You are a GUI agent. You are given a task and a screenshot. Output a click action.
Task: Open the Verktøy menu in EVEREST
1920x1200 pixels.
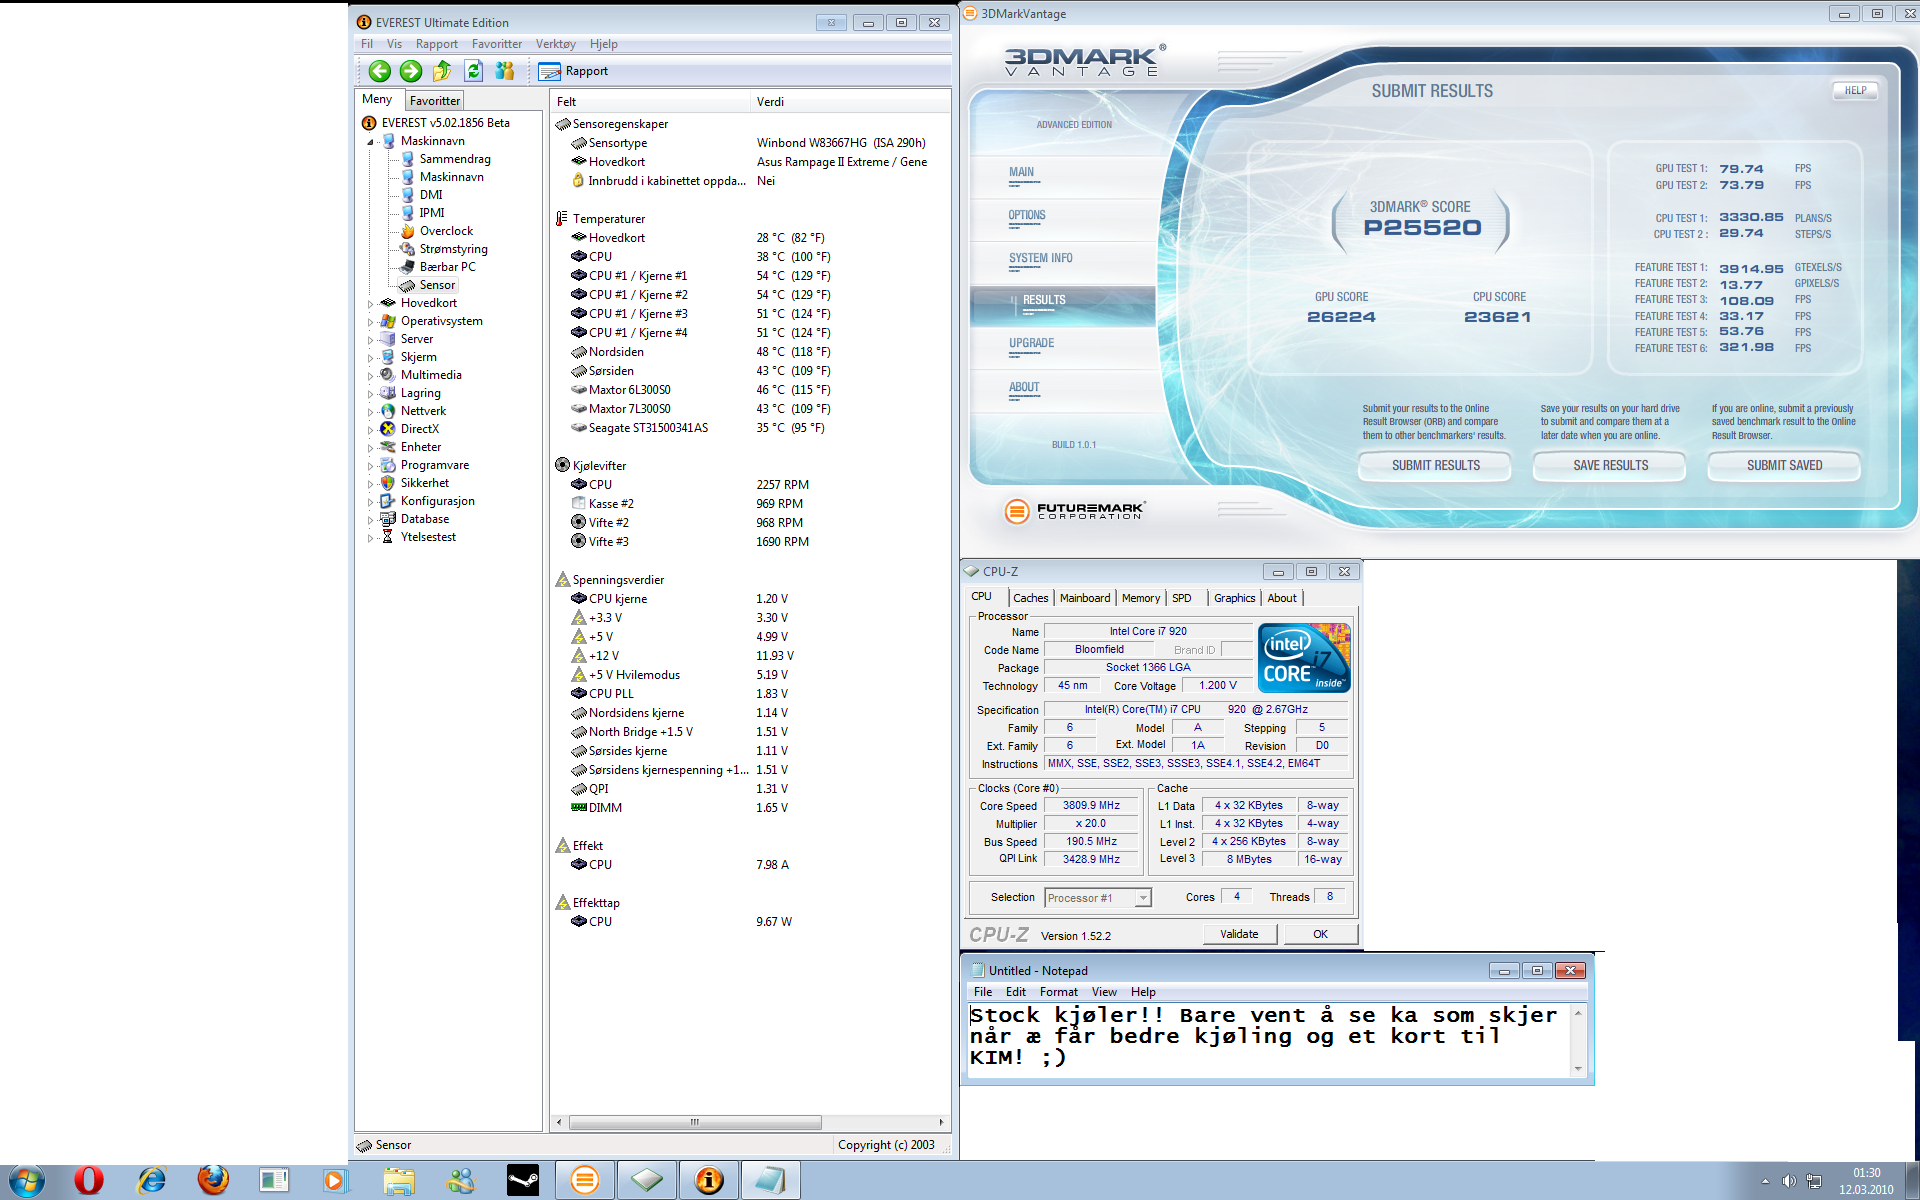(x=555, y=44)
